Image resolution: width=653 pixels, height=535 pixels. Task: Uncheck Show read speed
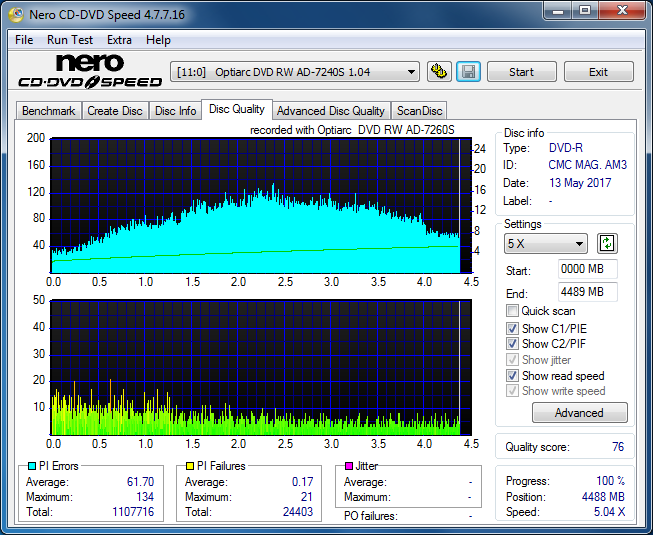tap(512, 376)
